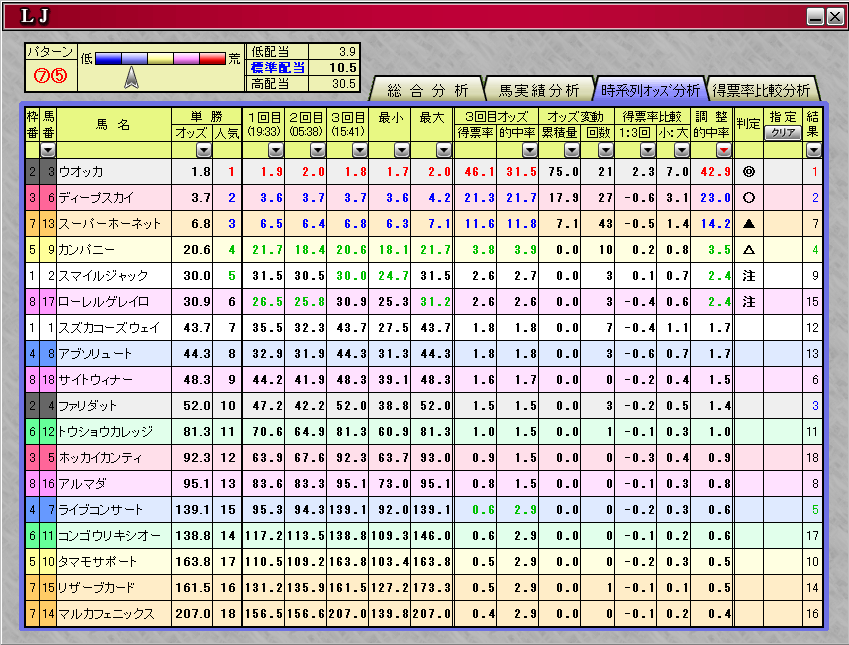This screenshot has width=849, height=645.
Task: Select the horse name アブソリュート
Action: pos(95,354)
